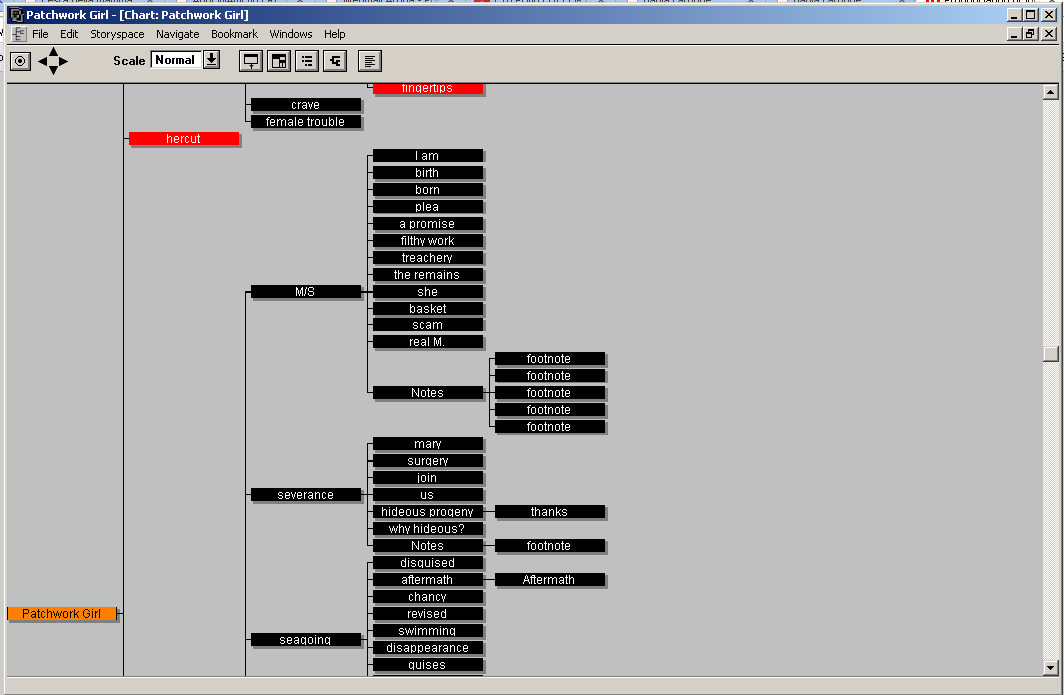Select the severance node
The height and width of the screenshot is (695, 1064).
[305, 495]
